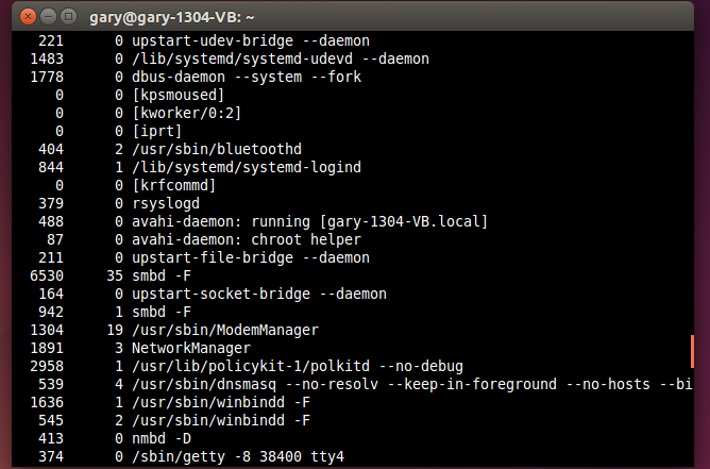Click the gary@gary-1304-VB title bar text
The width and height of the screenshot is (710, 469).
[187, 17]
